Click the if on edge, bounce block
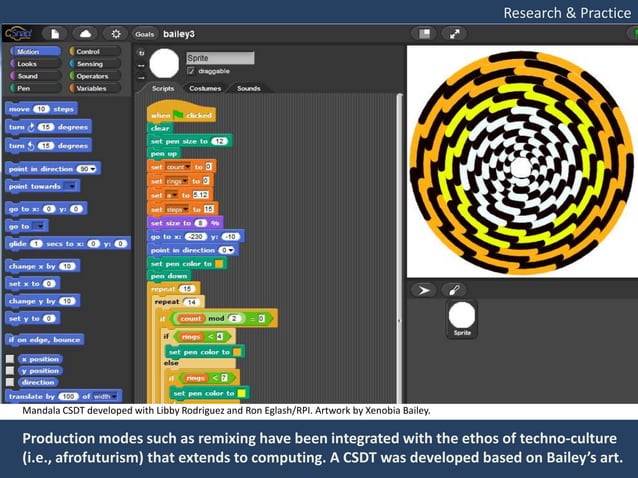This screenshot has width=638, height=478. pos(45,340)
